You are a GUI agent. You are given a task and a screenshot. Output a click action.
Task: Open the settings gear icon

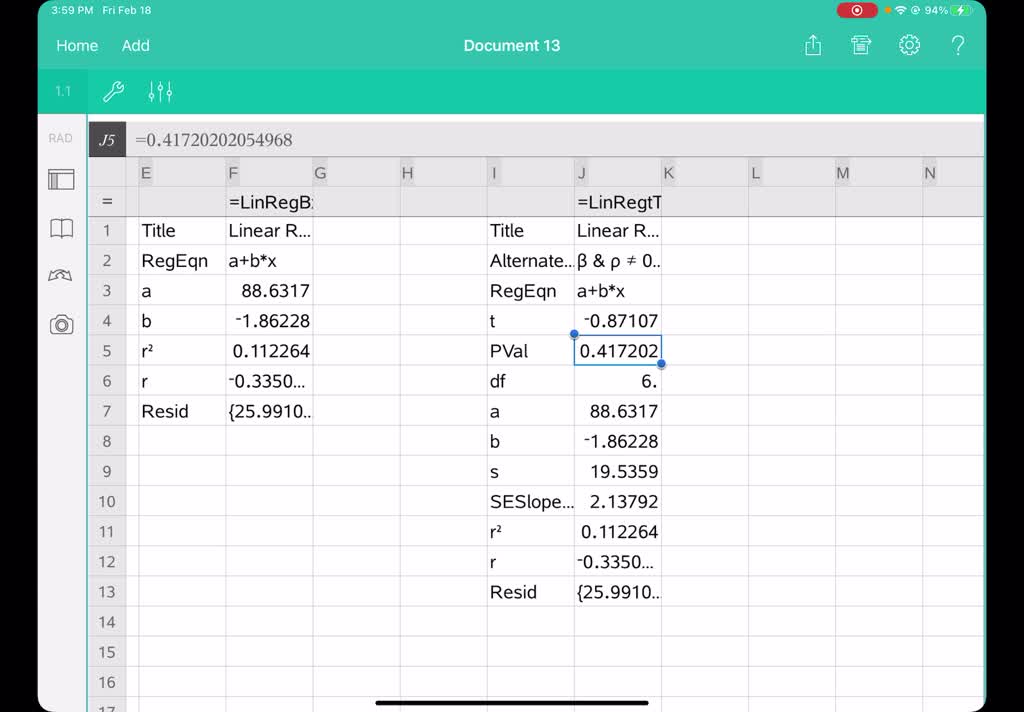909,45
